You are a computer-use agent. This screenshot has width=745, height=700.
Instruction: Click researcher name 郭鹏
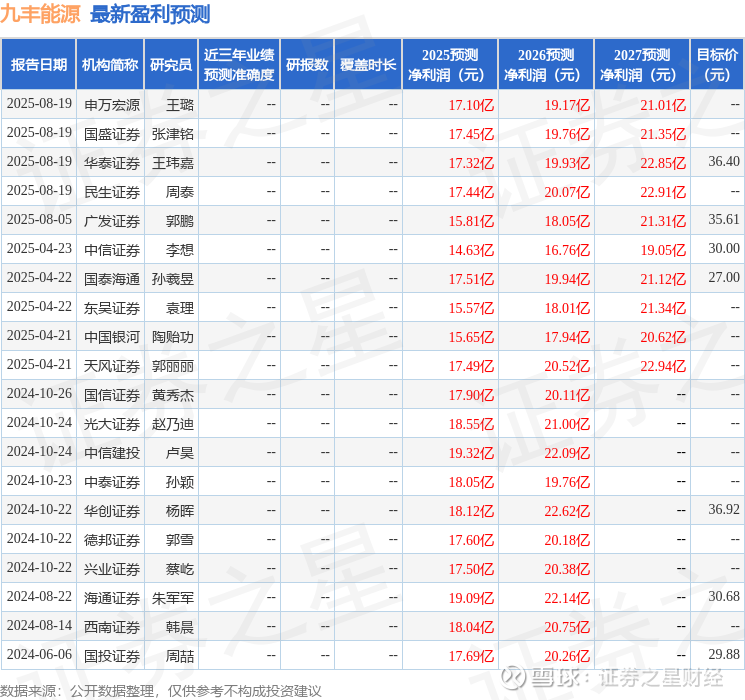click(180, 221)
